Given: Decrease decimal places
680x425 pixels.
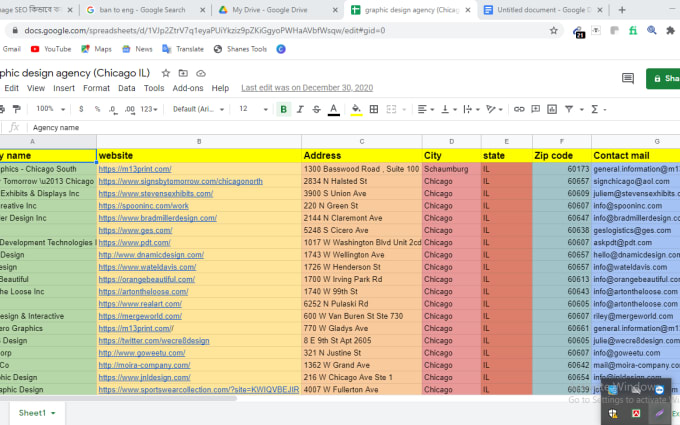Looking at the screenshot, I should 113,109.
